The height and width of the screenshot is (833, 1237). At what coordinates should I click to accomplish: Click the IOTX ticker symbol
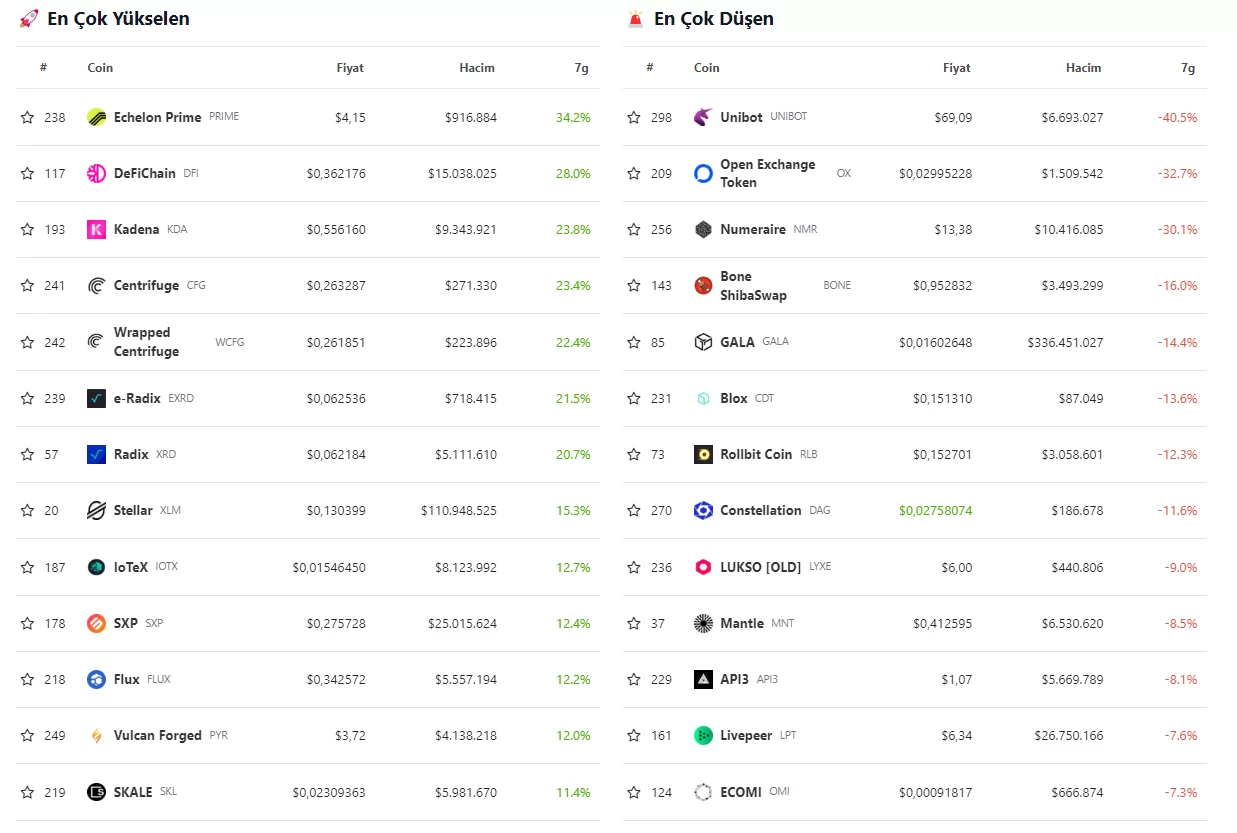click(x=166, y=567)
